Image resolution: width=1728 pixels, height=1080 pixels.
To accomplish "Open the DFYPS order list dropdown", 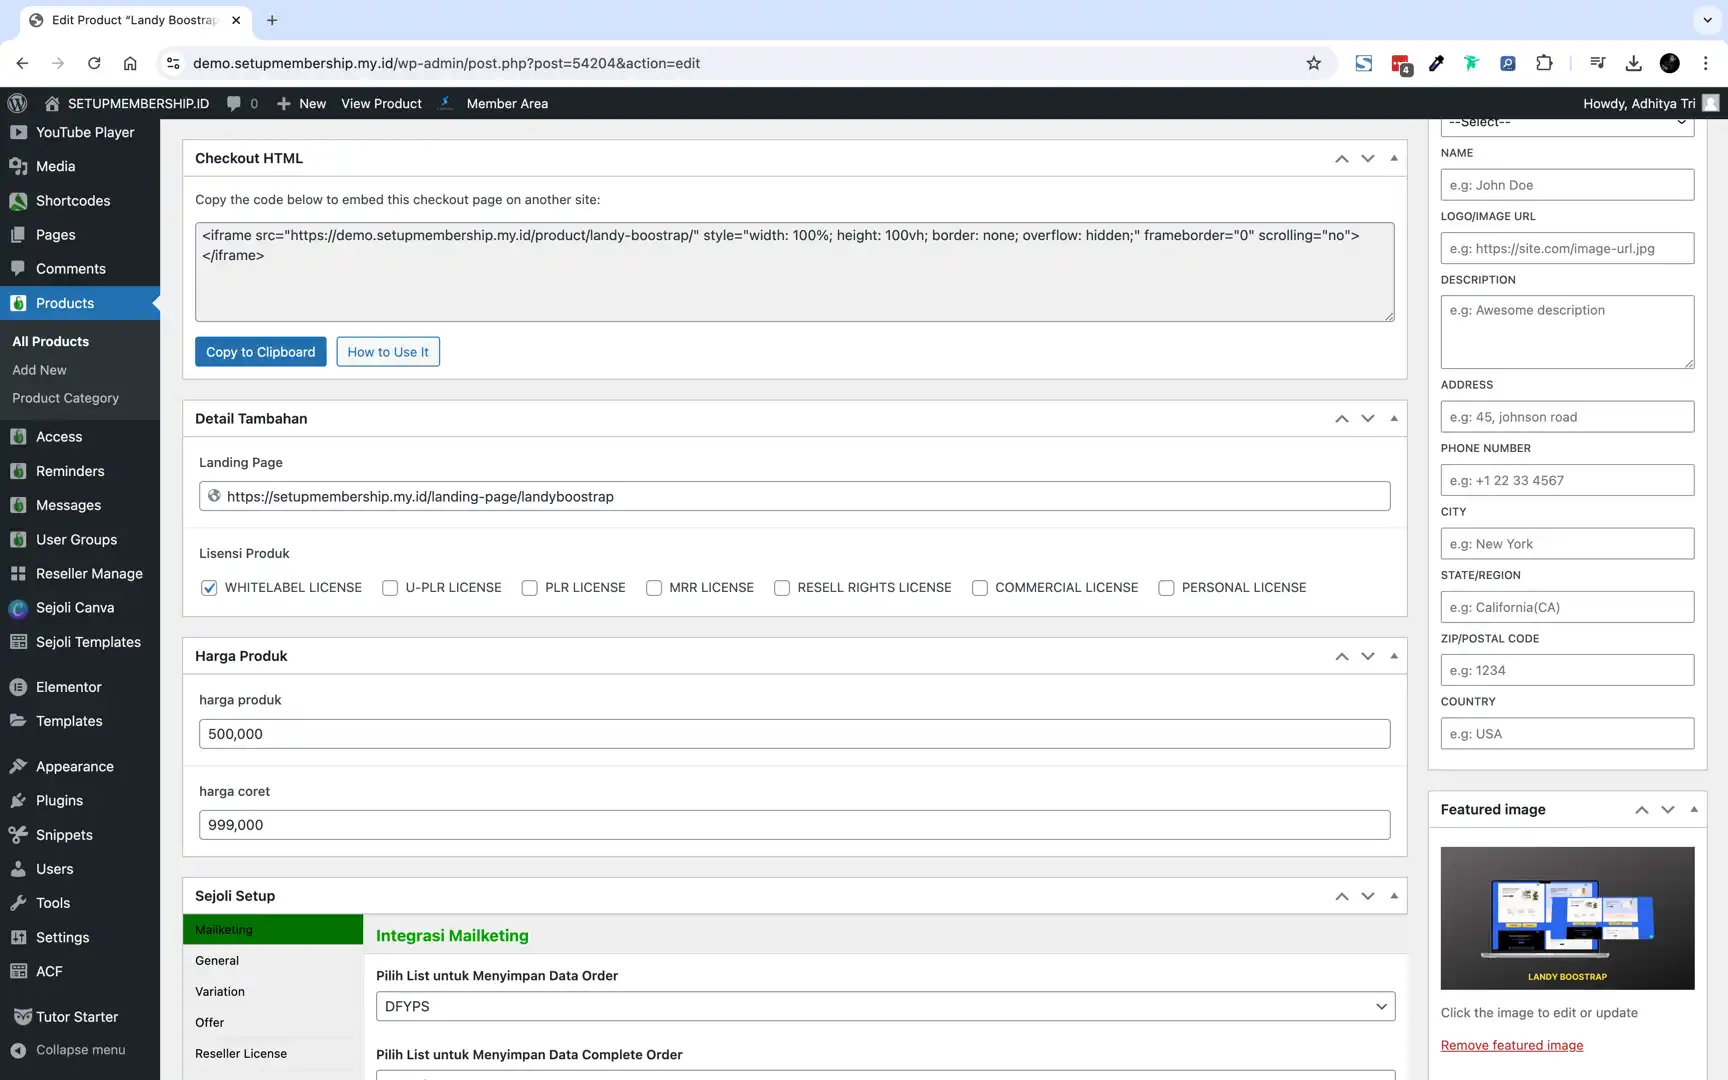I will (884, 1006).
